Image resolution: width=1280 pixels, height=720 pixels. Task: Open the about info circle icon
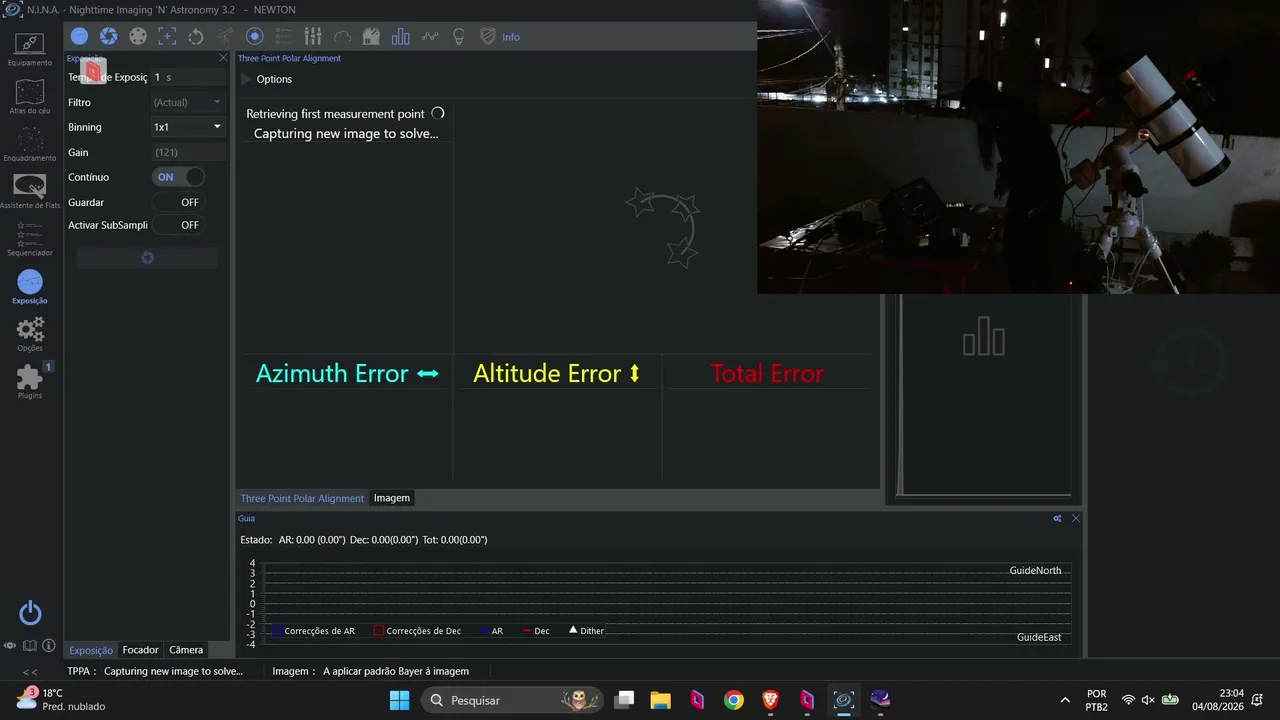pos(48,646)
